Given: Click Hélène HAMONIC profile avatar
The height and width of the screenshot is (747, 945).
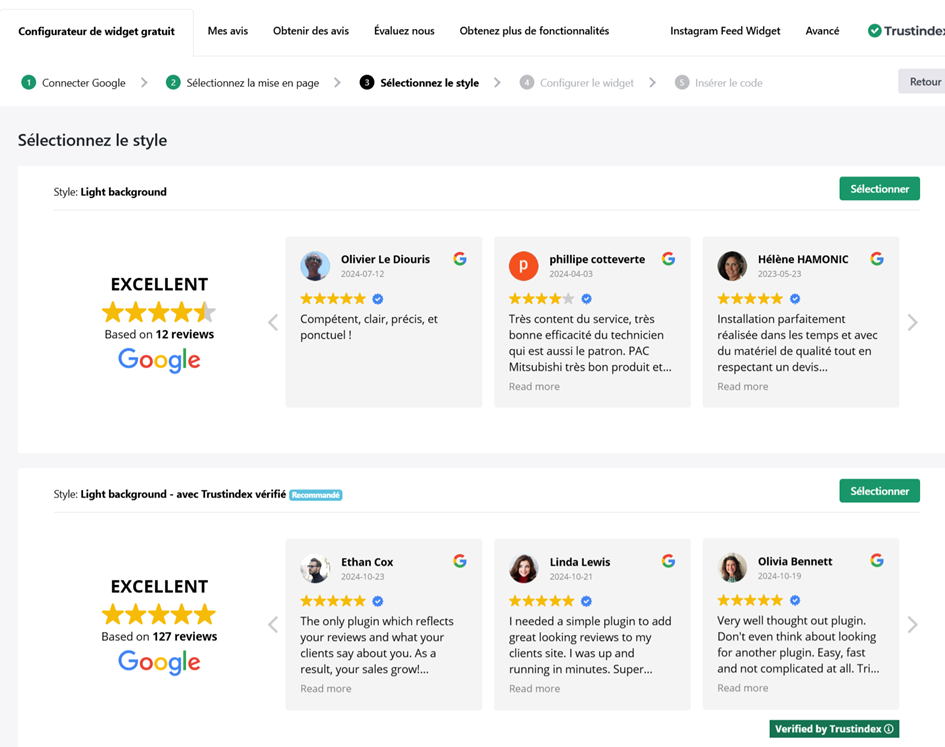Looking at the screenshot, I should click(x=732, y=266).
